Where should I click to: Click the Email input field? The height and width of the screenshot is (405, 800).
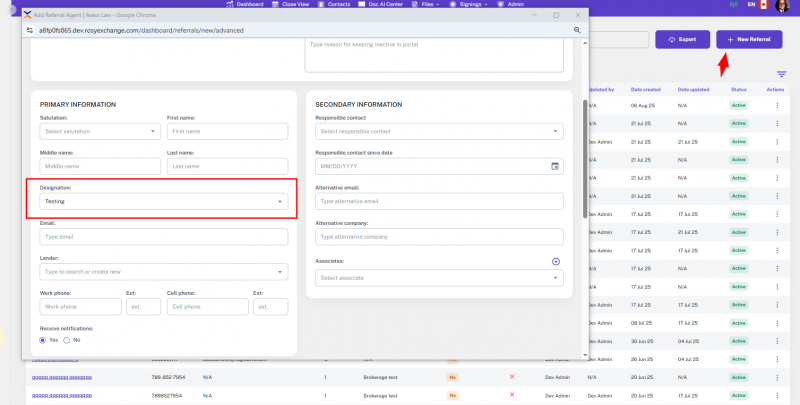(x=162, y=237)
